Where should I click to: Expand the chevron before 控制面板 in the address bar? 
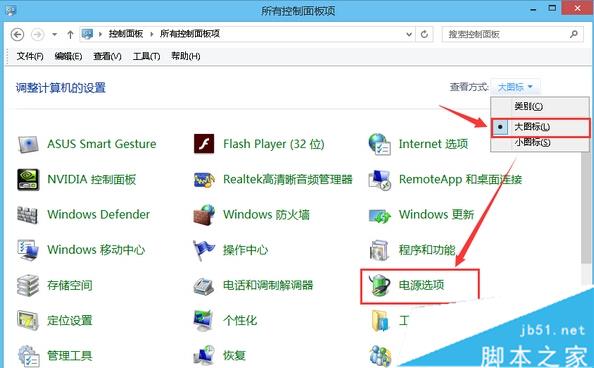coord(100,34)
